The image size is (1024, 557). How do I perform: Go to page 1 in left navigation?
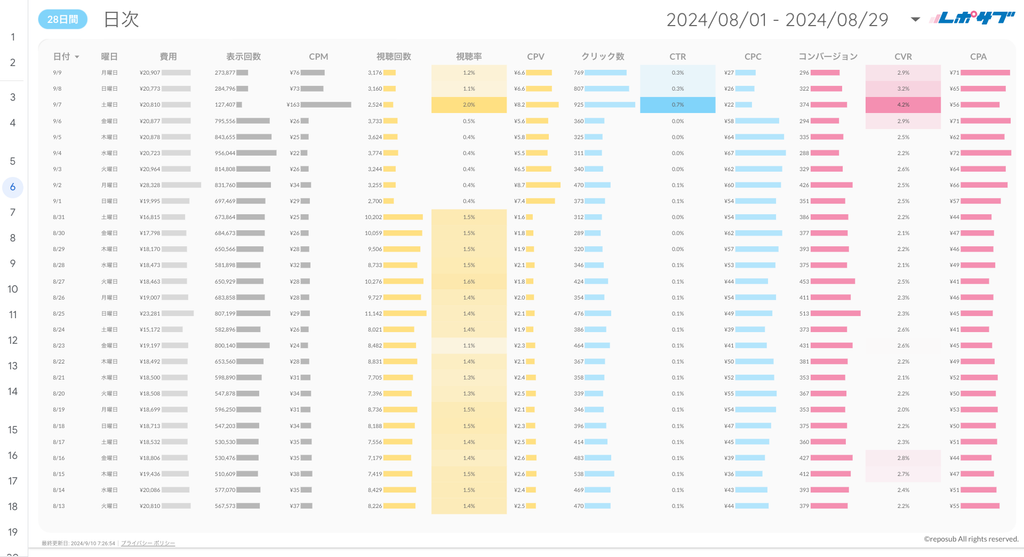[x=13, y=37]
